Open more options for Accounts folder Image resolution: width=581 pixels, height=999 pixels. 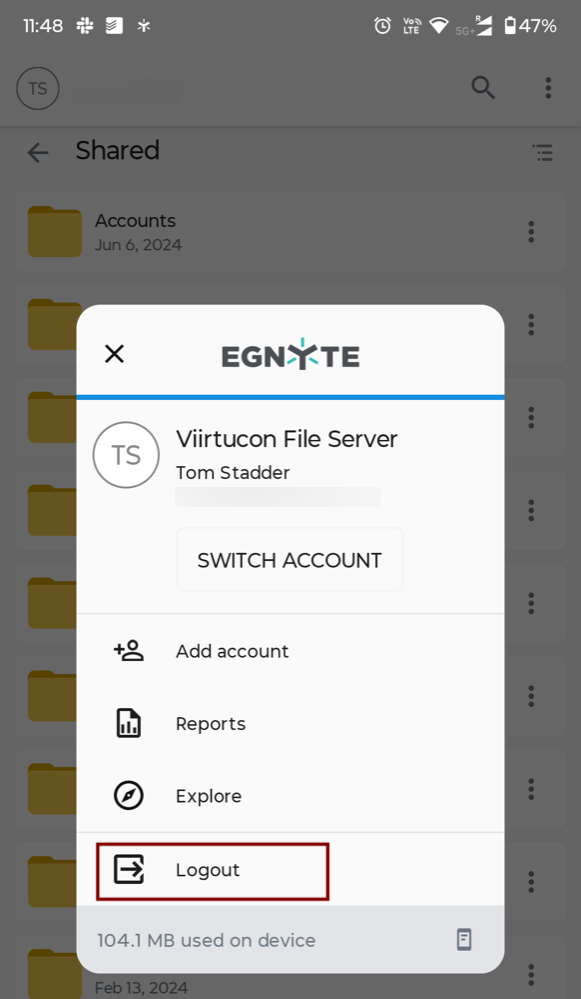(531, 232)
